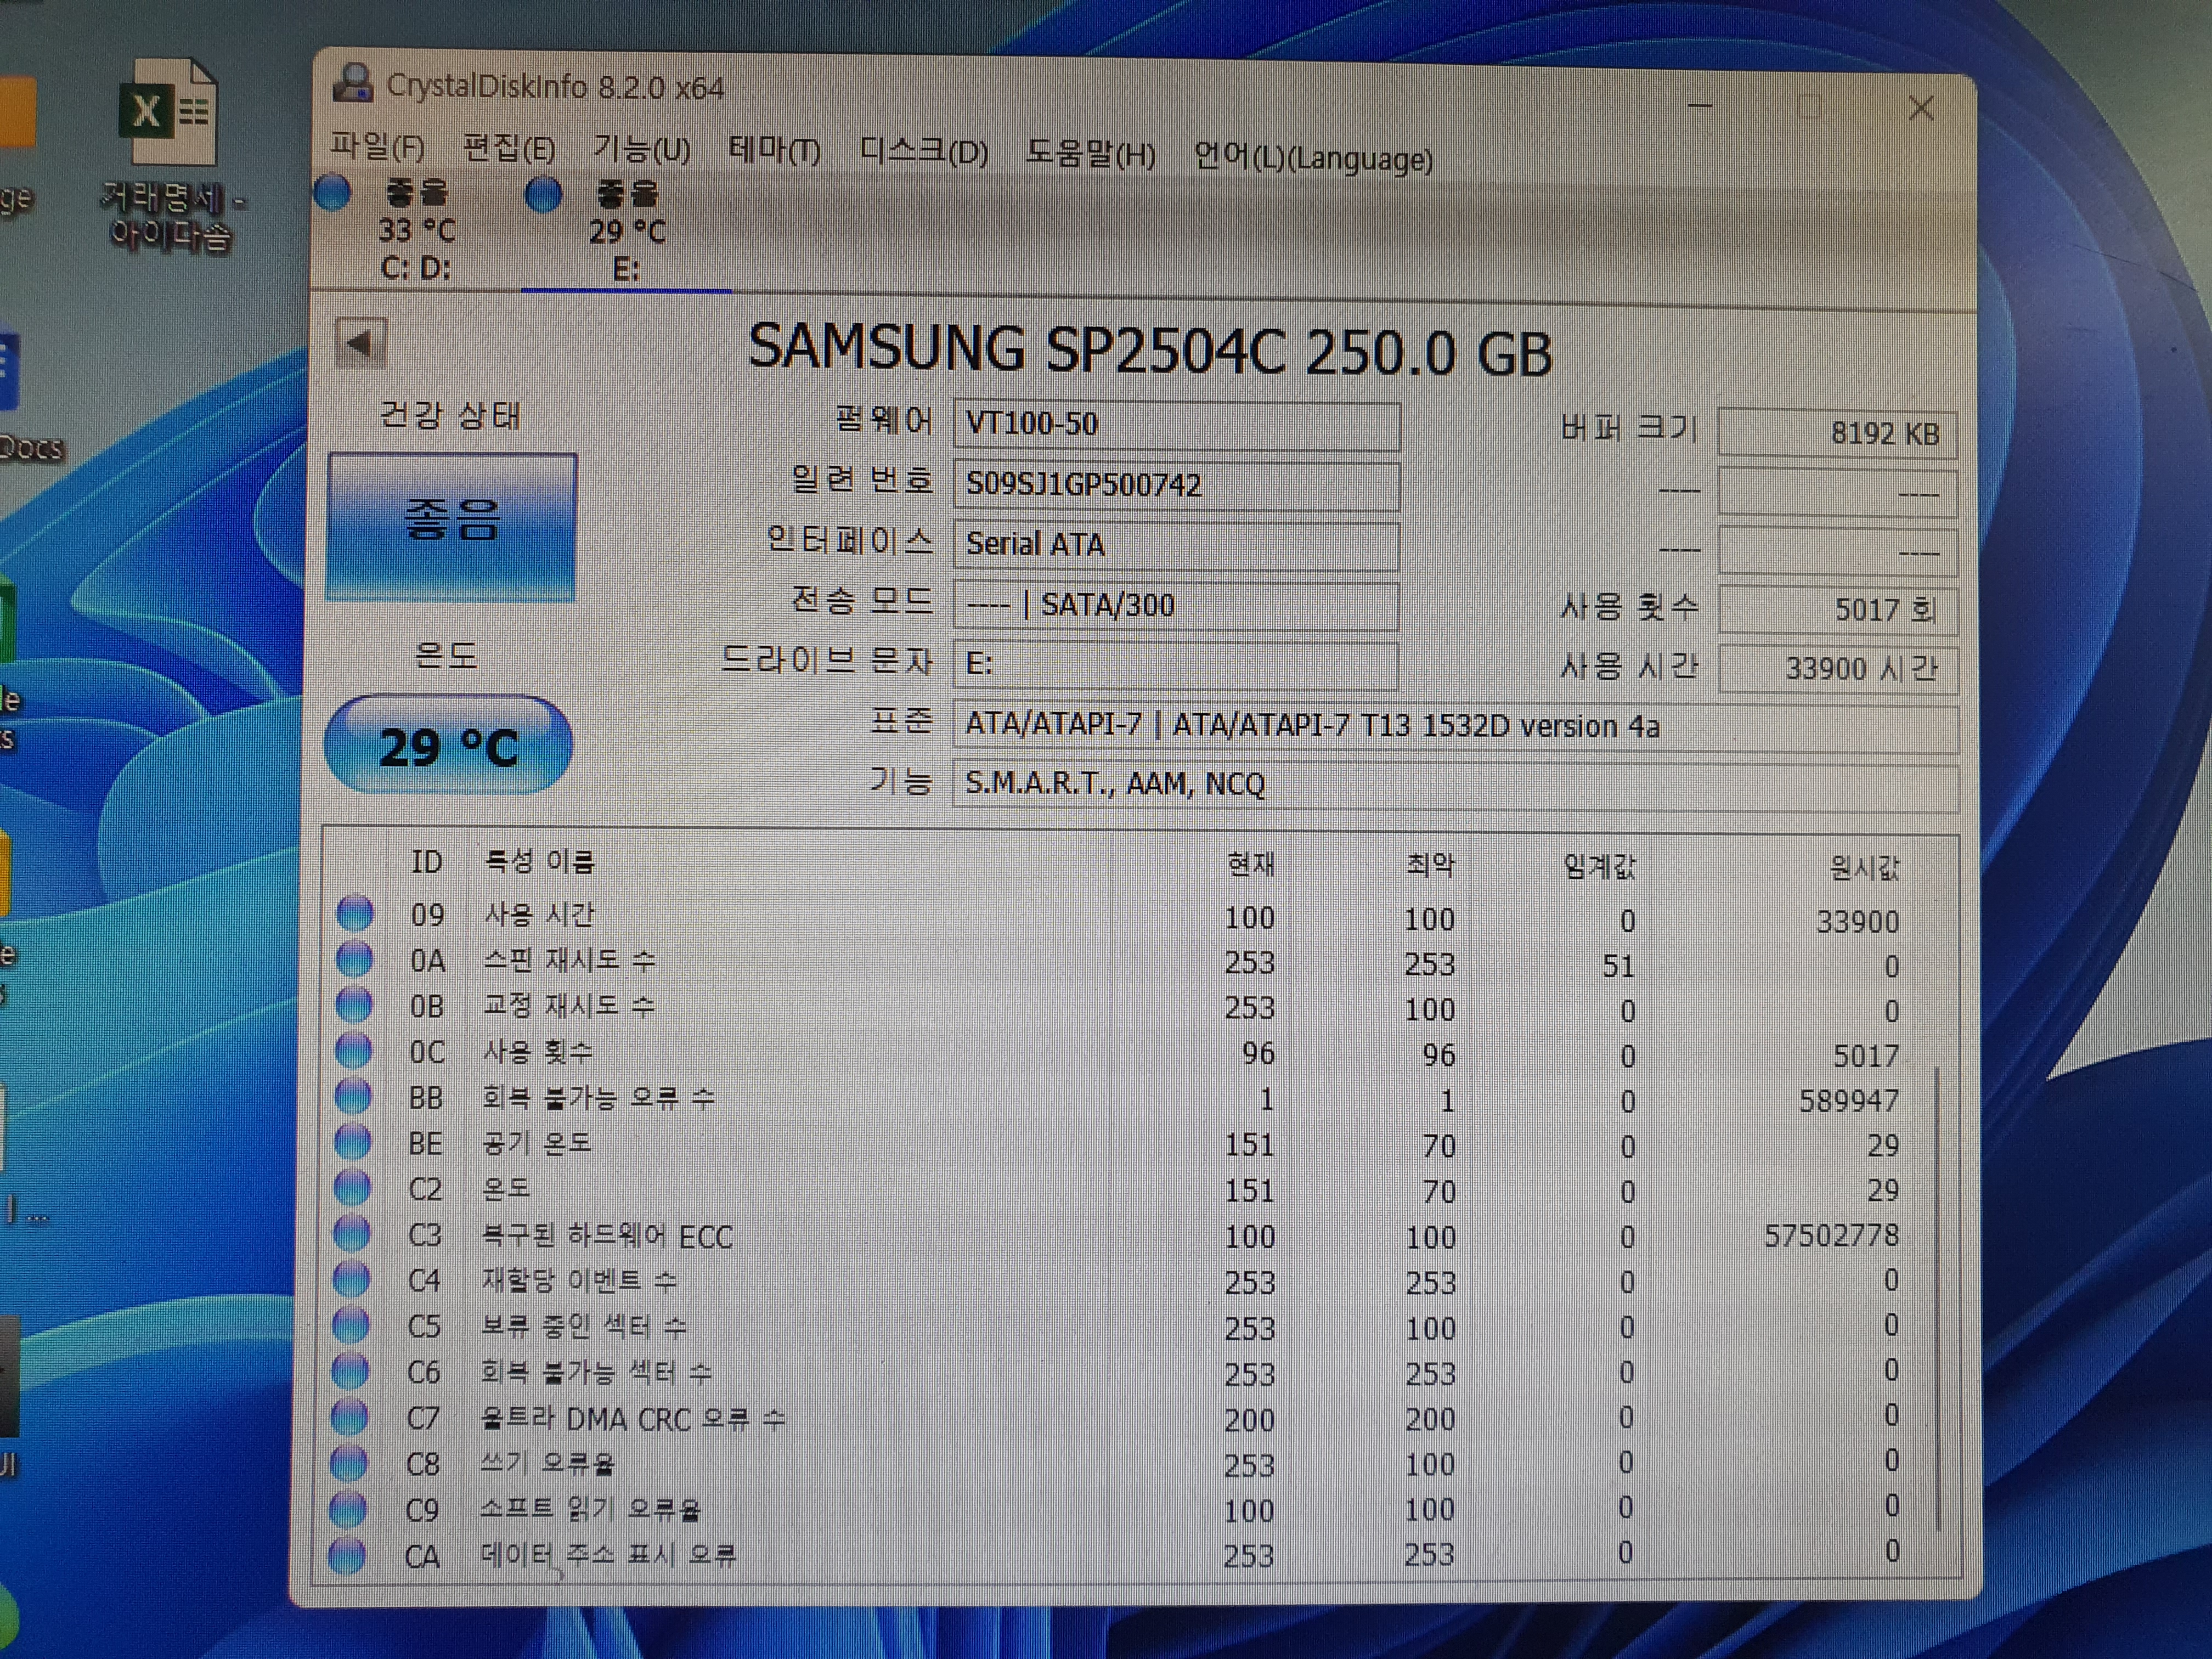This screenshot has width=2212, height=1659.
Task: Click the serial number field S09SJ1GP500742
Action: coord(1176,486)
